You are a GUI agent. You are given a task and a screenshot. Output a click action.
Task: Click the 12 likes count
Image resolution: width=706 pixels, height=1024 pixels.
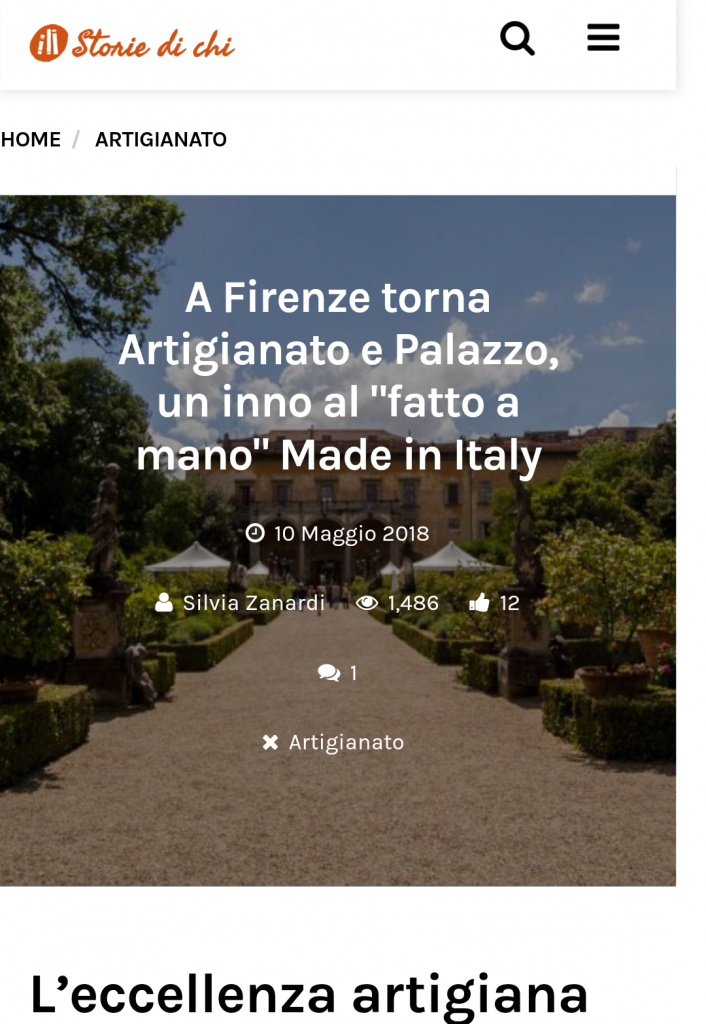tap(509, 603)
